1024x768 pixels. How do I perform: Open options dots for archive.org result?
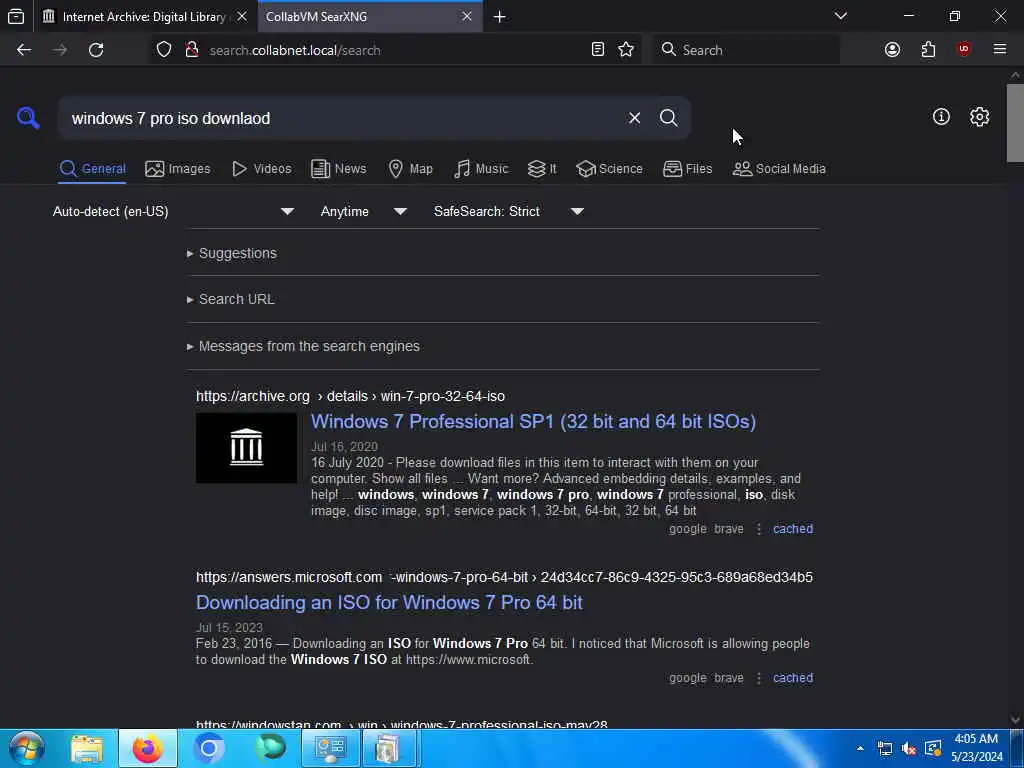tap(759, 529)
